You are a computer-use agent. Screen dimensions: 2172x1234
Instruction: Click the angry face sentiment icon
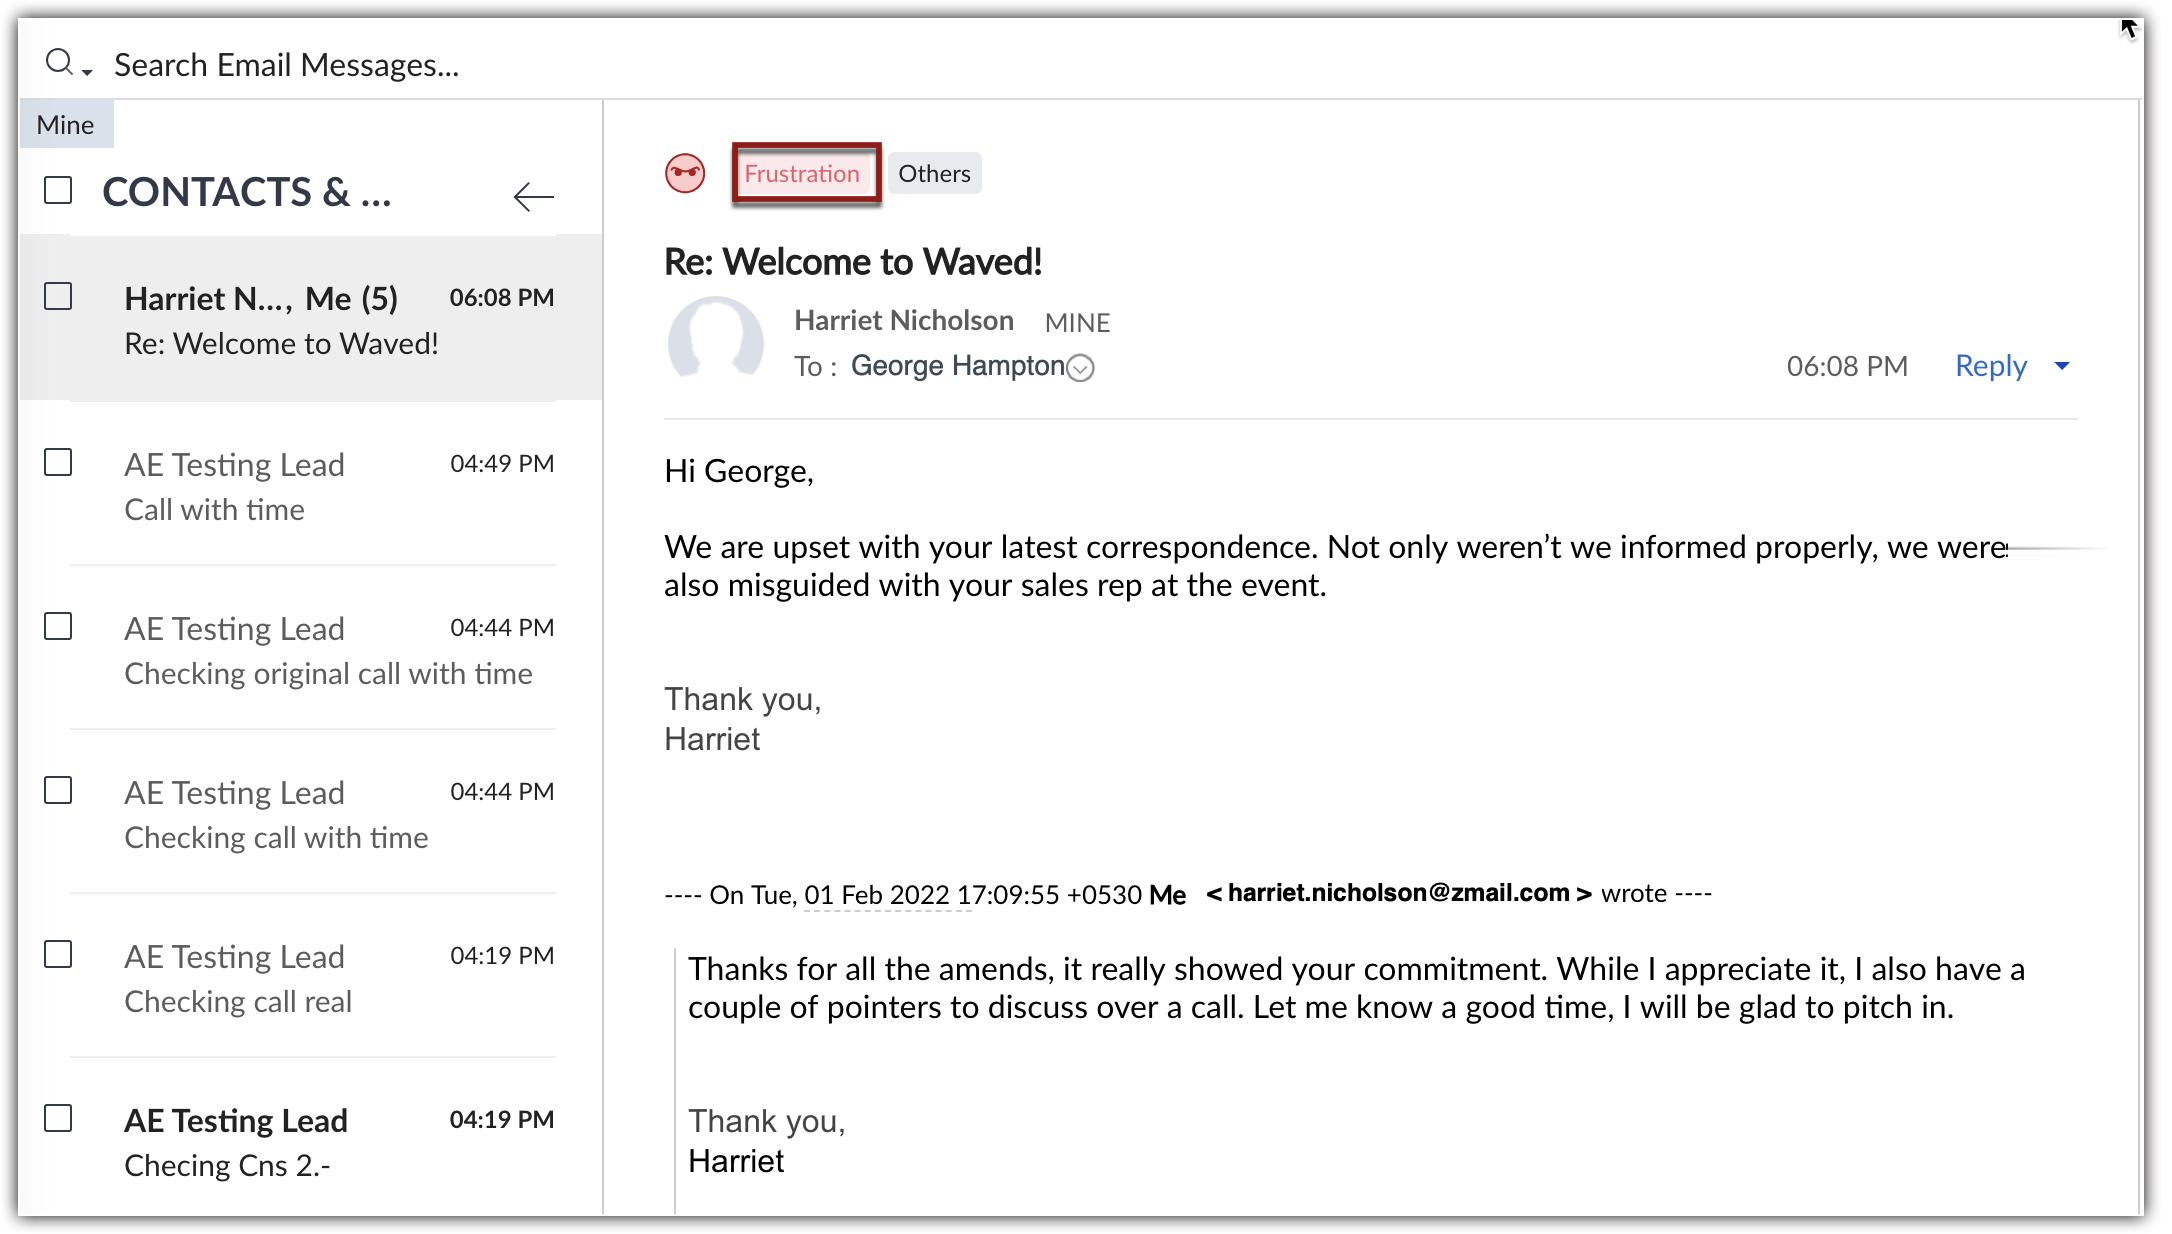pyautogui.click(x=685, y=174)
